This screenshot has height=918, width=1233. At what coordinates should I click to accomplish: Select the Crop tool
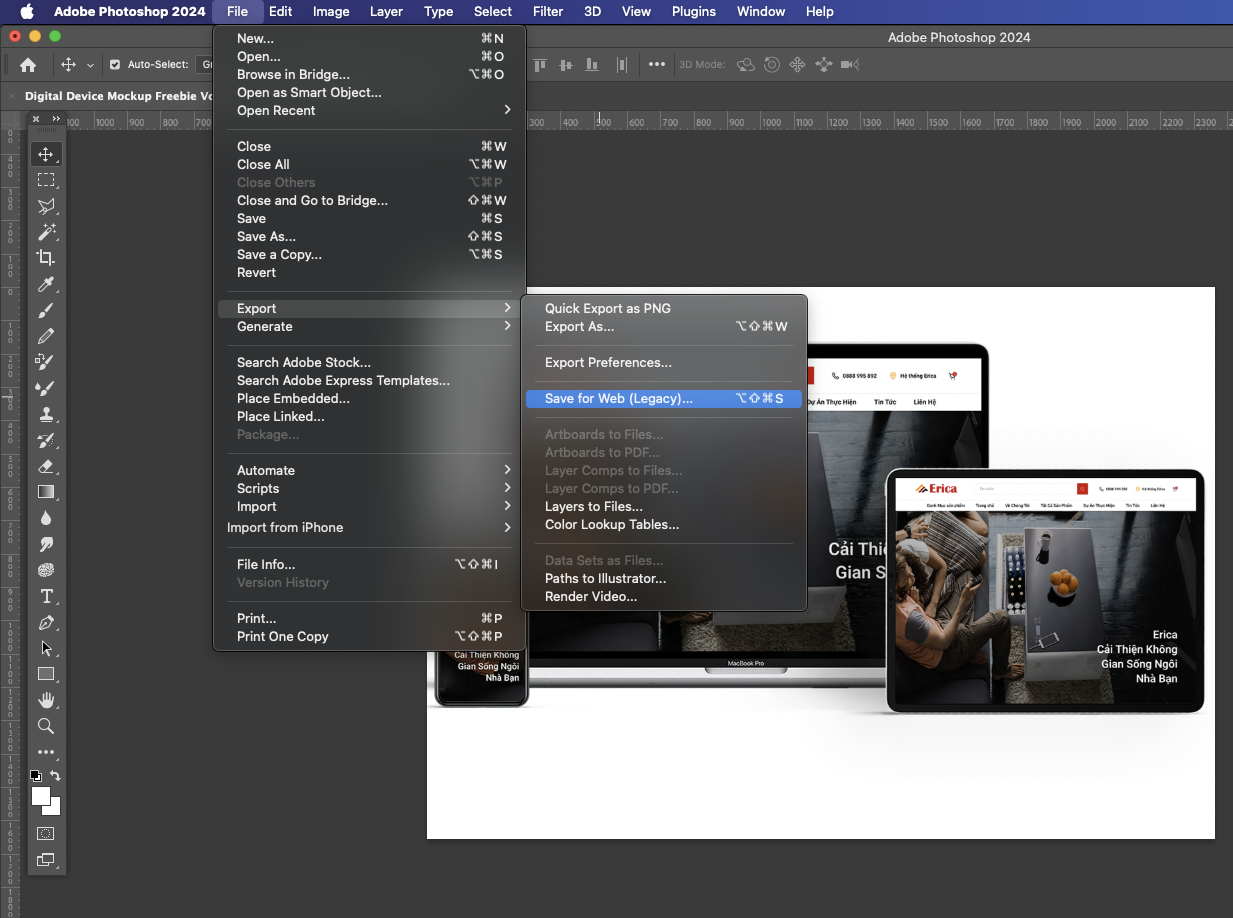pos(46,258)
